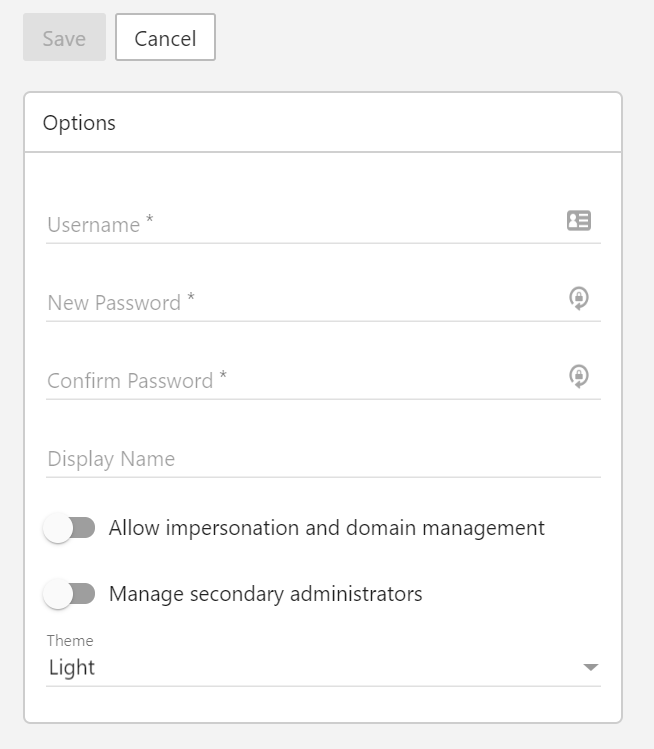654x749 pixels.
Task: Focus the Username input field
Action: click(300, 224)
